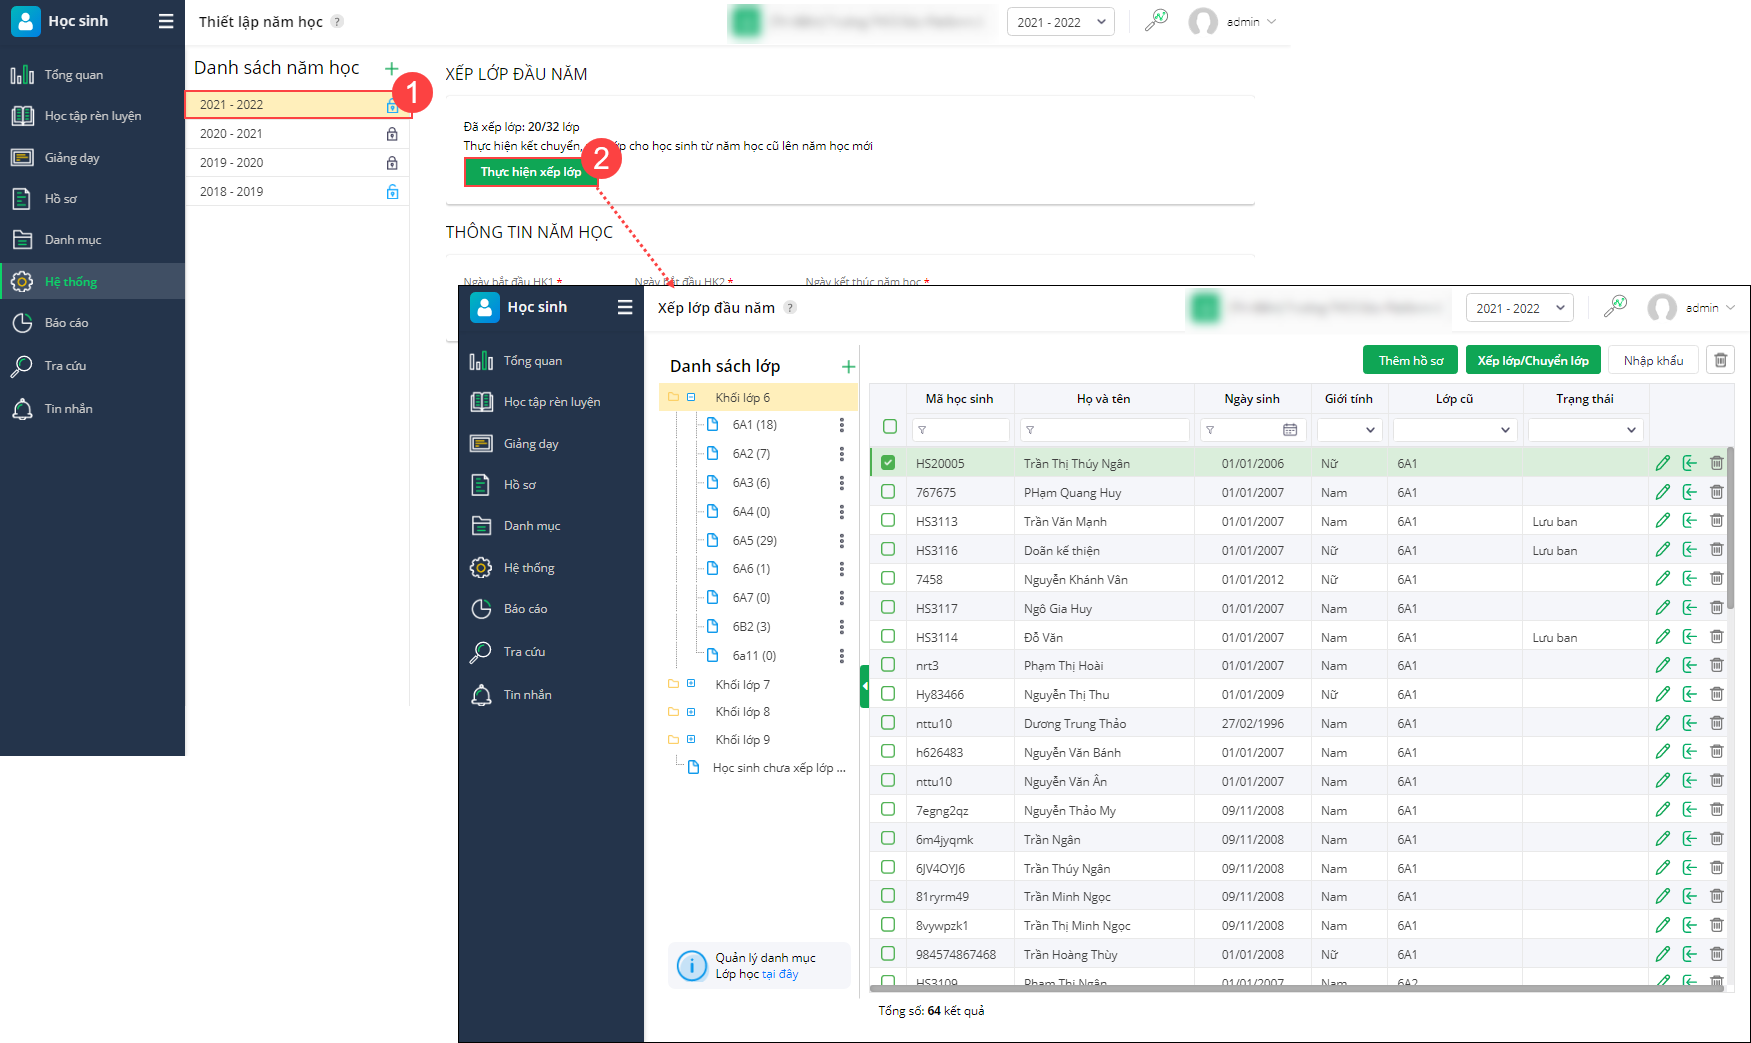Open the Giới tính filter dropdown
This screenshot has height=1043, width=1751.
(x=1349, y=430)
